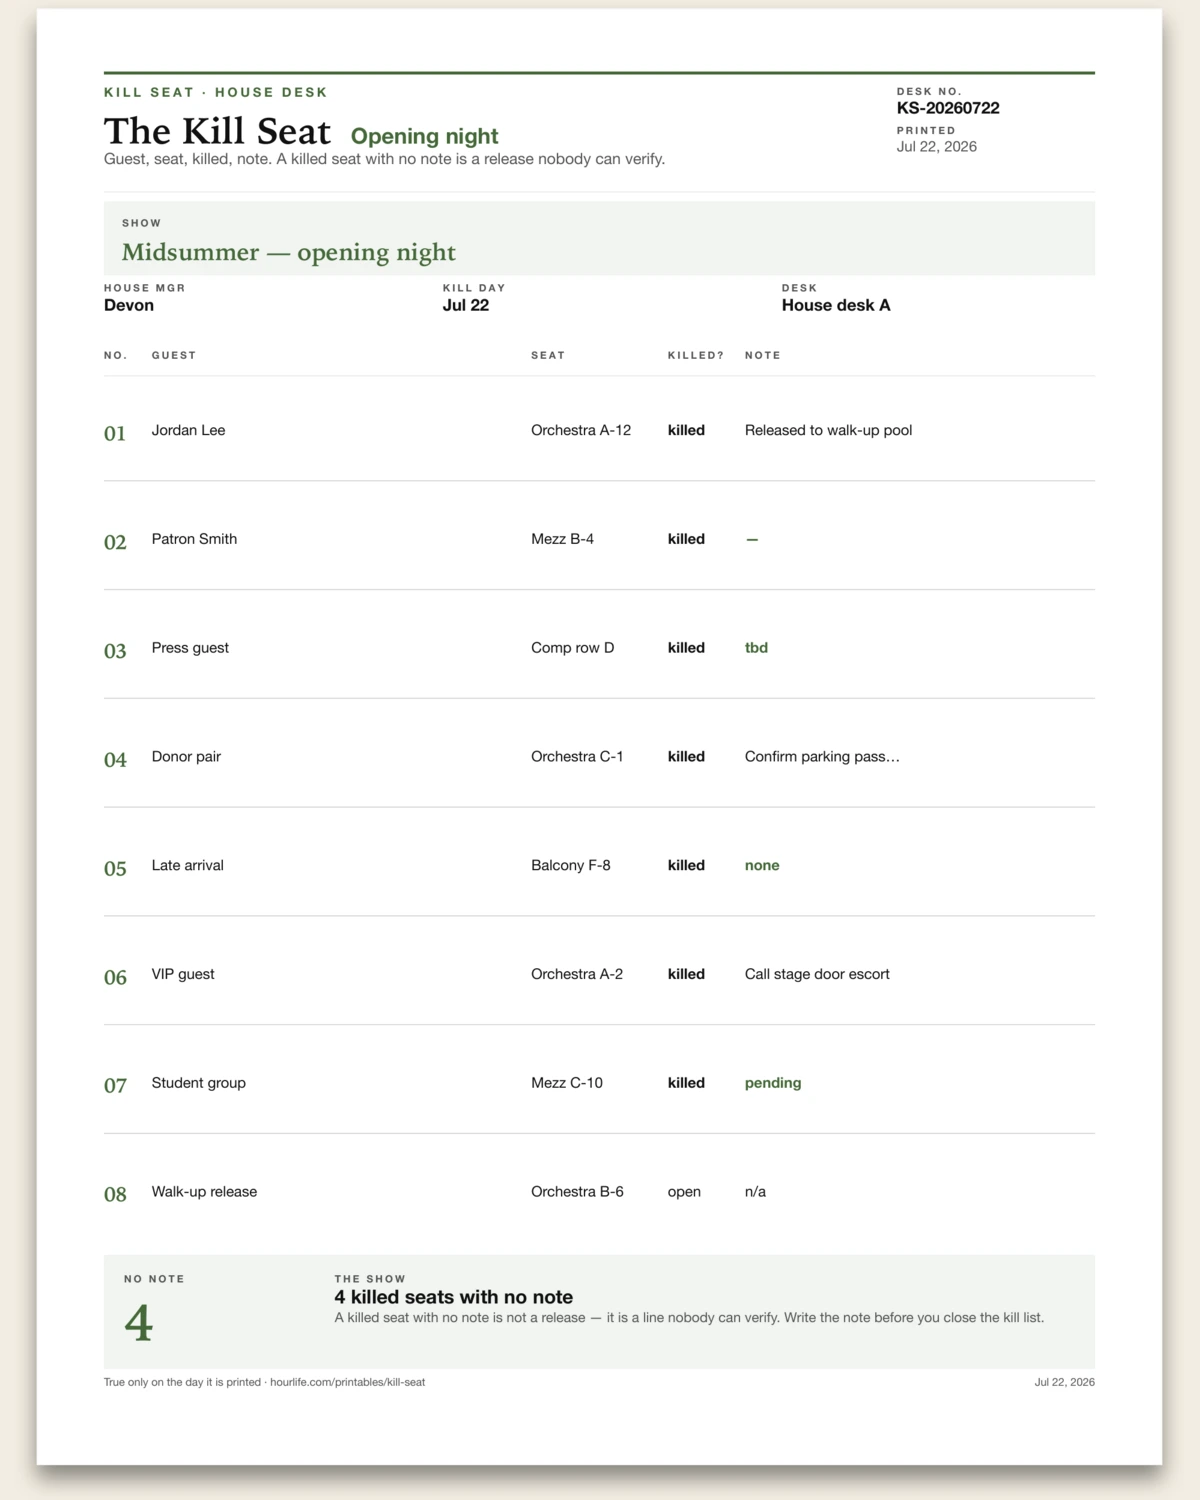Click the 'The Kill Seat' title
1200x1500 pixels.
click(x=217, y=132)
